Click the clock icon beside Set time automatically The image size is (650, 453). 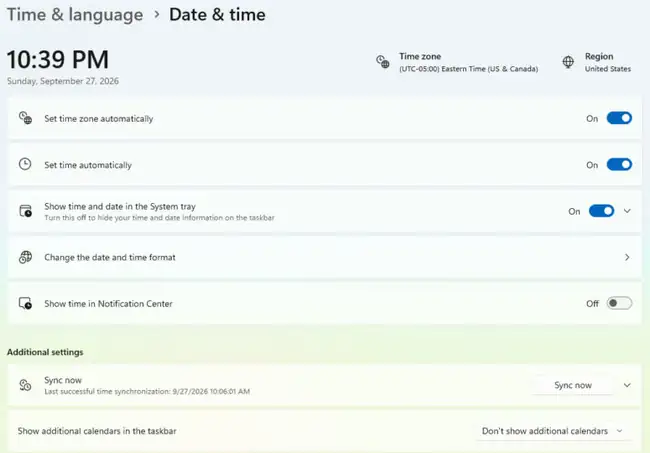pyautogui.click(x=25, y=164)
